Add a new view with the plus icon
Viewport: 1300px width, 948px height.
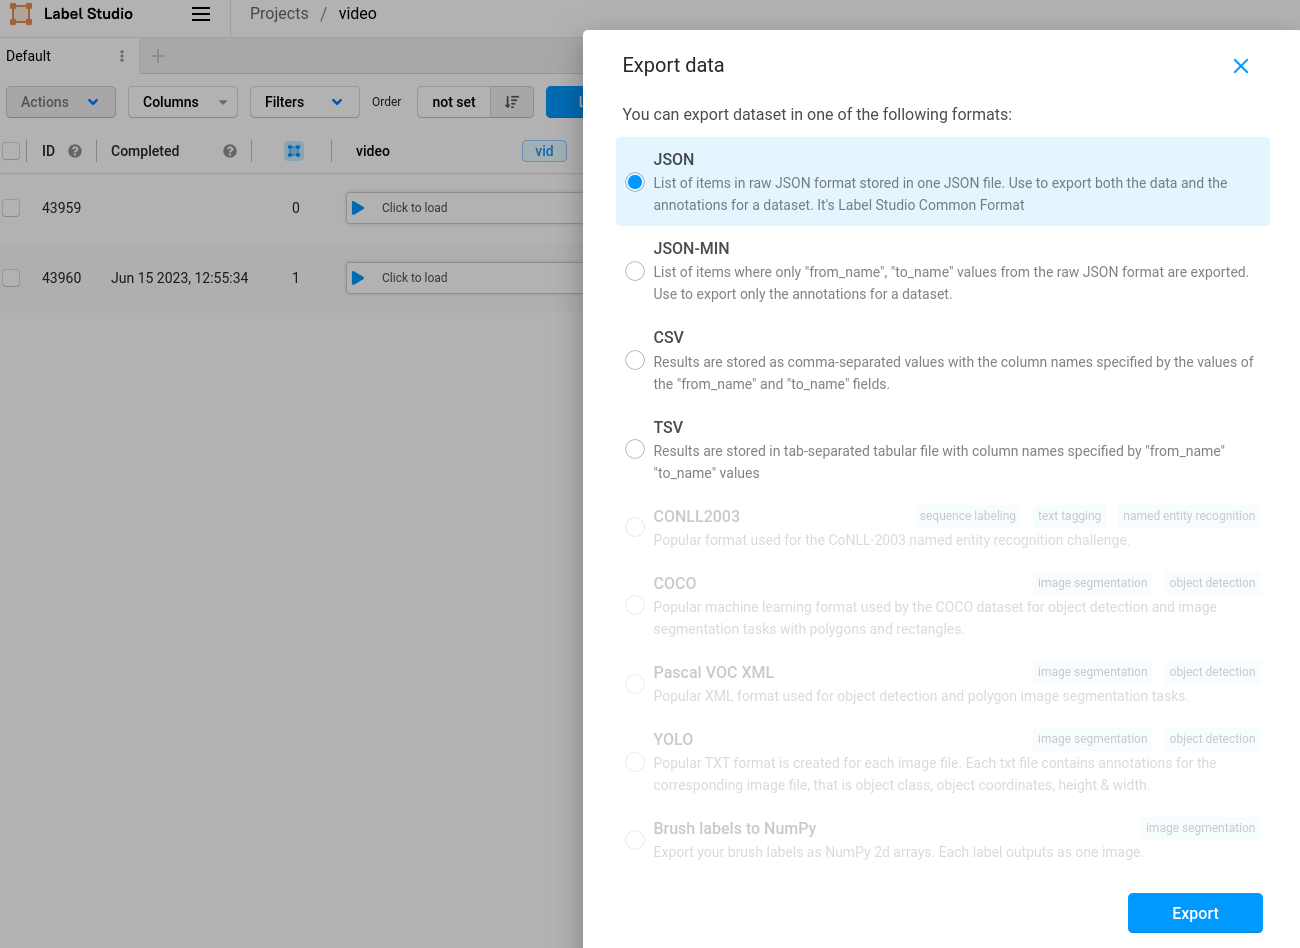click(156, 55)
